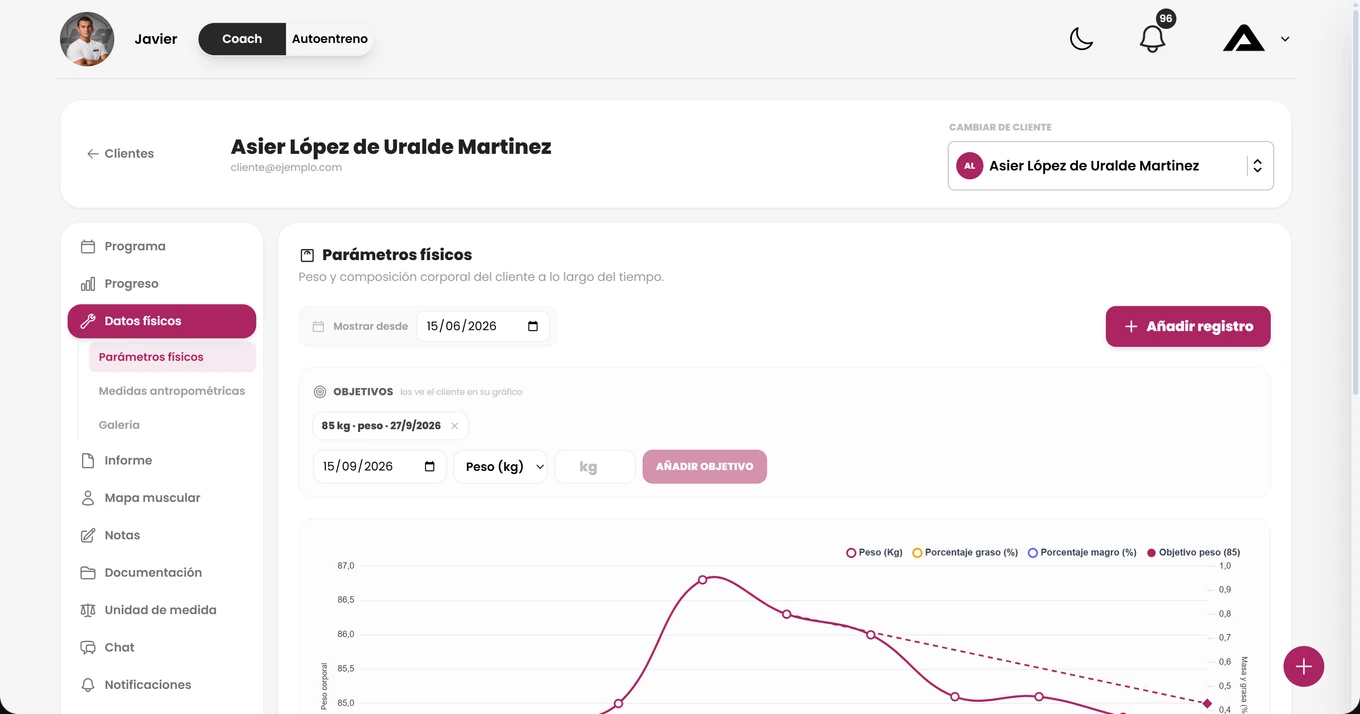Switch to Autoentreno mode
The width and height of the screenshot is (1360, 714).
tap(330, 39)
